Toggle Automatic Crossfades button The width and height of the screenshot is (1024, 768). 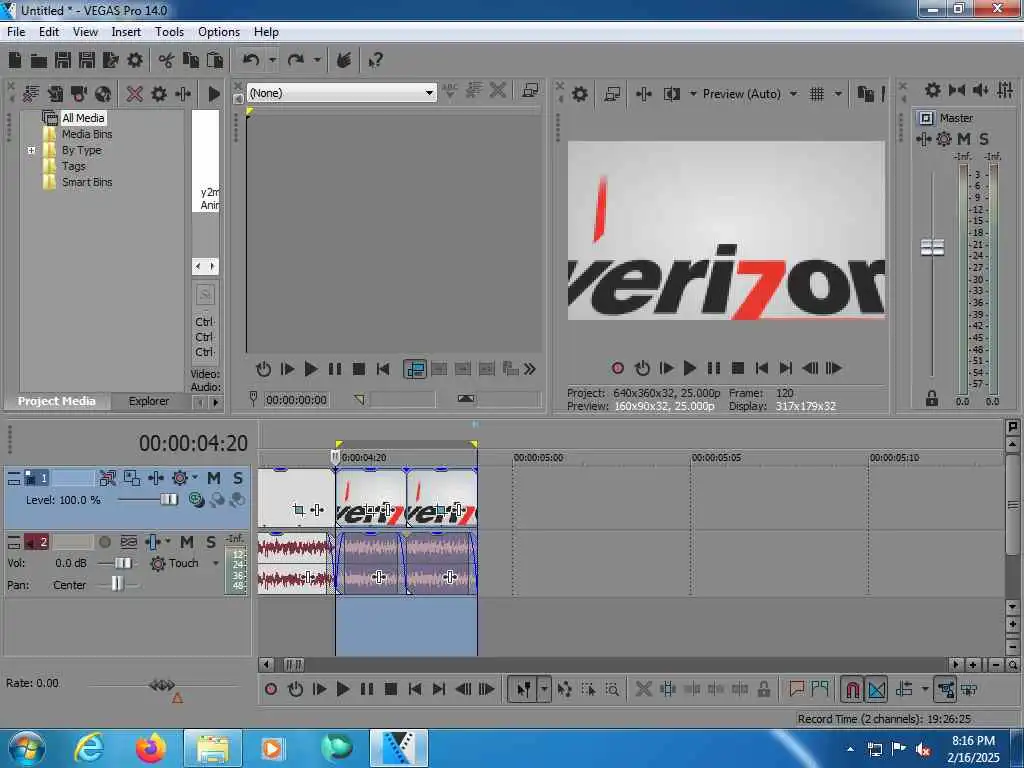[876, 690]
